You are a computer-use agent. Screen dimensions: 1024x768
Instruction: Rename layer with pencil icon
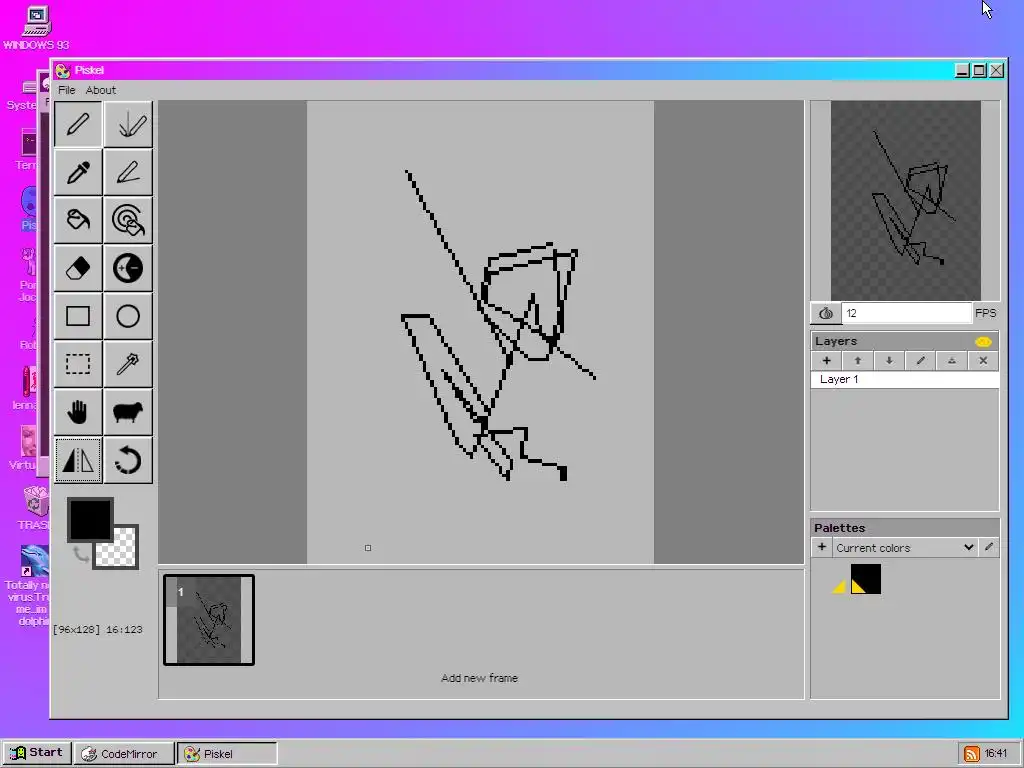point(920,360)
